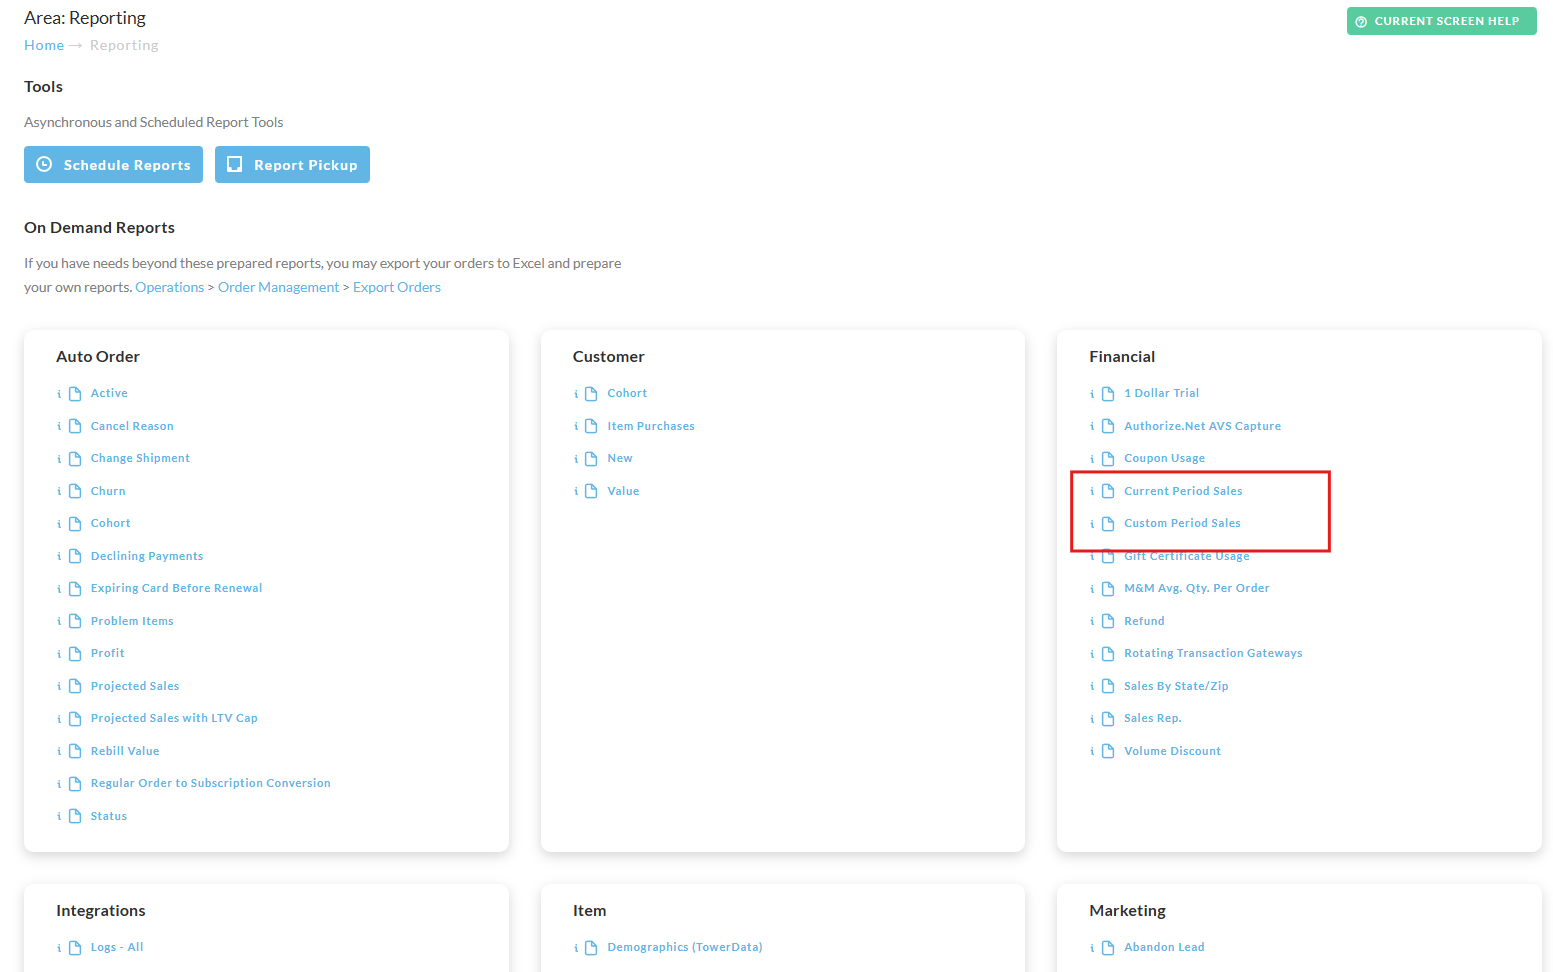Click info icon beside Coupon Usage
Image resolution: width=1553 pixels, height=972 pixels.
point(1092,459)
